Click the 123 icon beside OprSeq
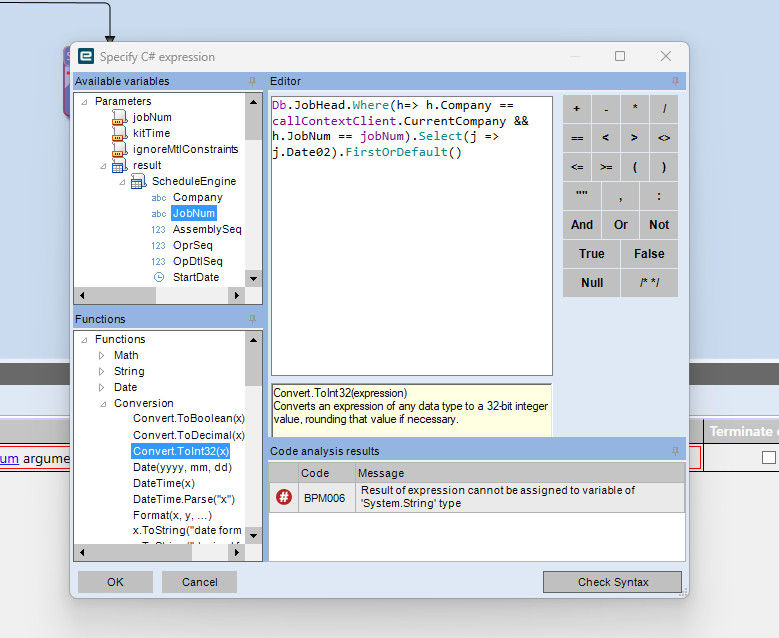This screenshot has width=779, height=638. pyautogui.click(x=158, y=245)
